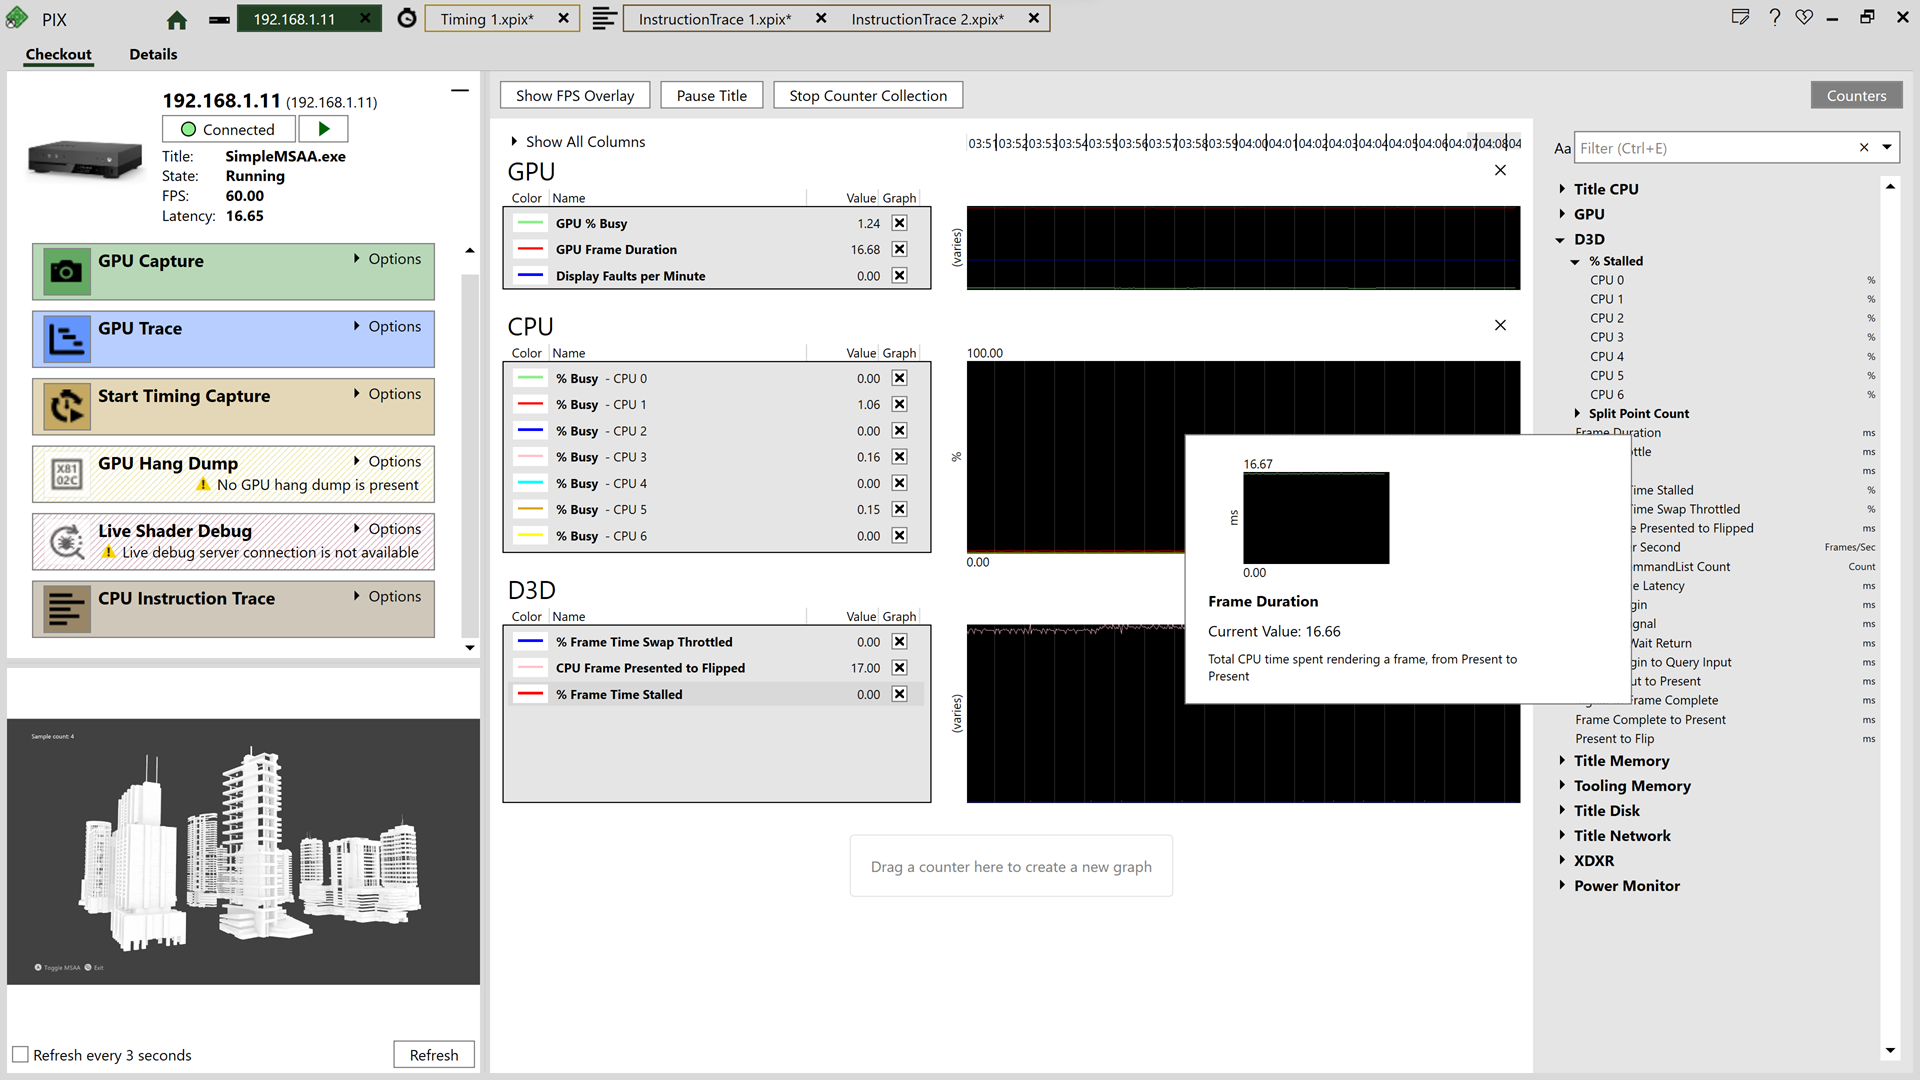The image size is (1920, 1080).
Task: Click the timing capture clock icon in tab bar
Action: [407, 18]
